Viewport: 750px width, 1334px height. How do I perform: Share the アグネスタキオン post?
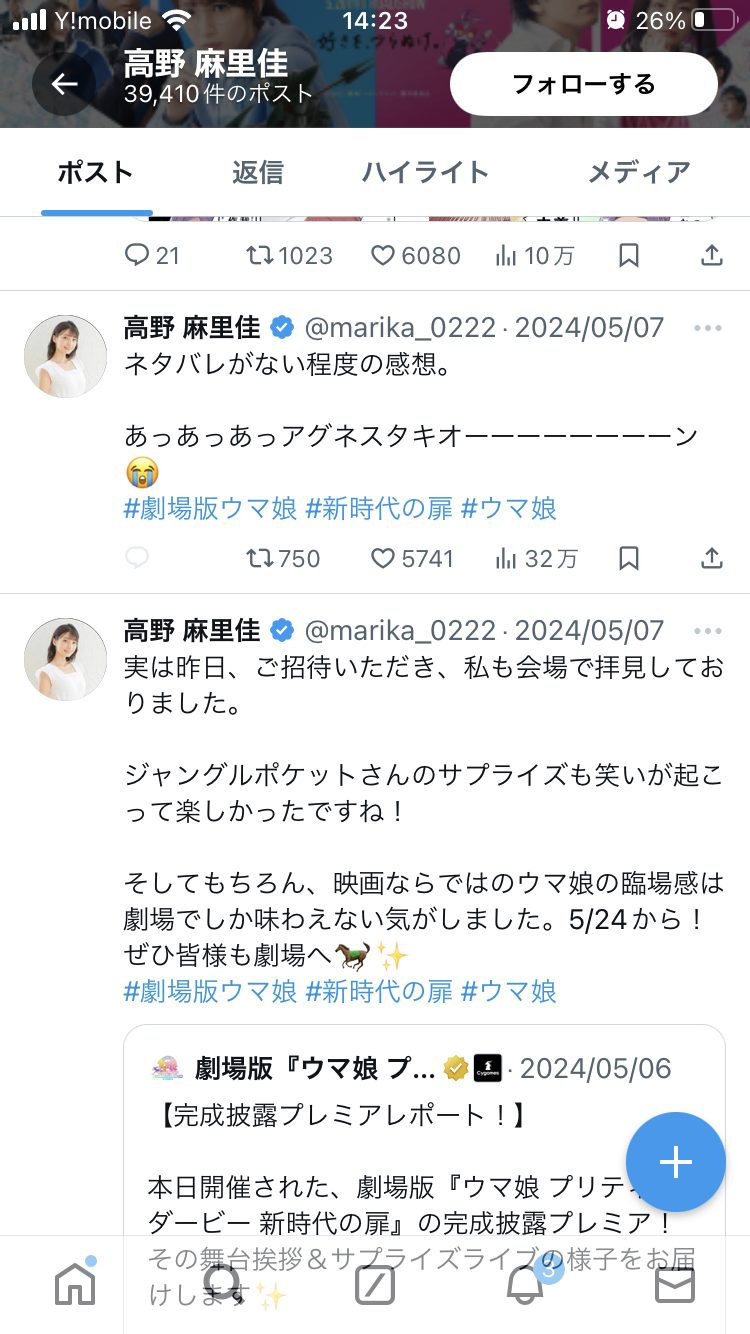tap(711, 558)
